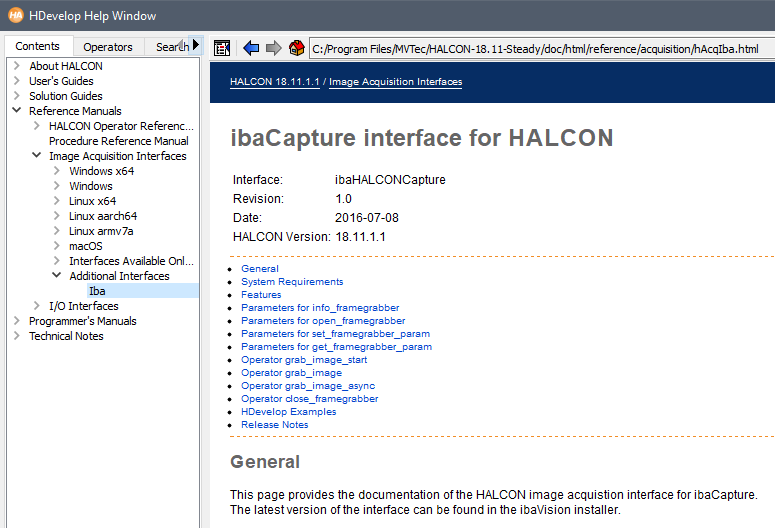Image resolution: width=775 pixels, height=528 pixels.
Task: Open Image Acquisition Interfaces breadcrumb link
Action: tap(395, 82)
